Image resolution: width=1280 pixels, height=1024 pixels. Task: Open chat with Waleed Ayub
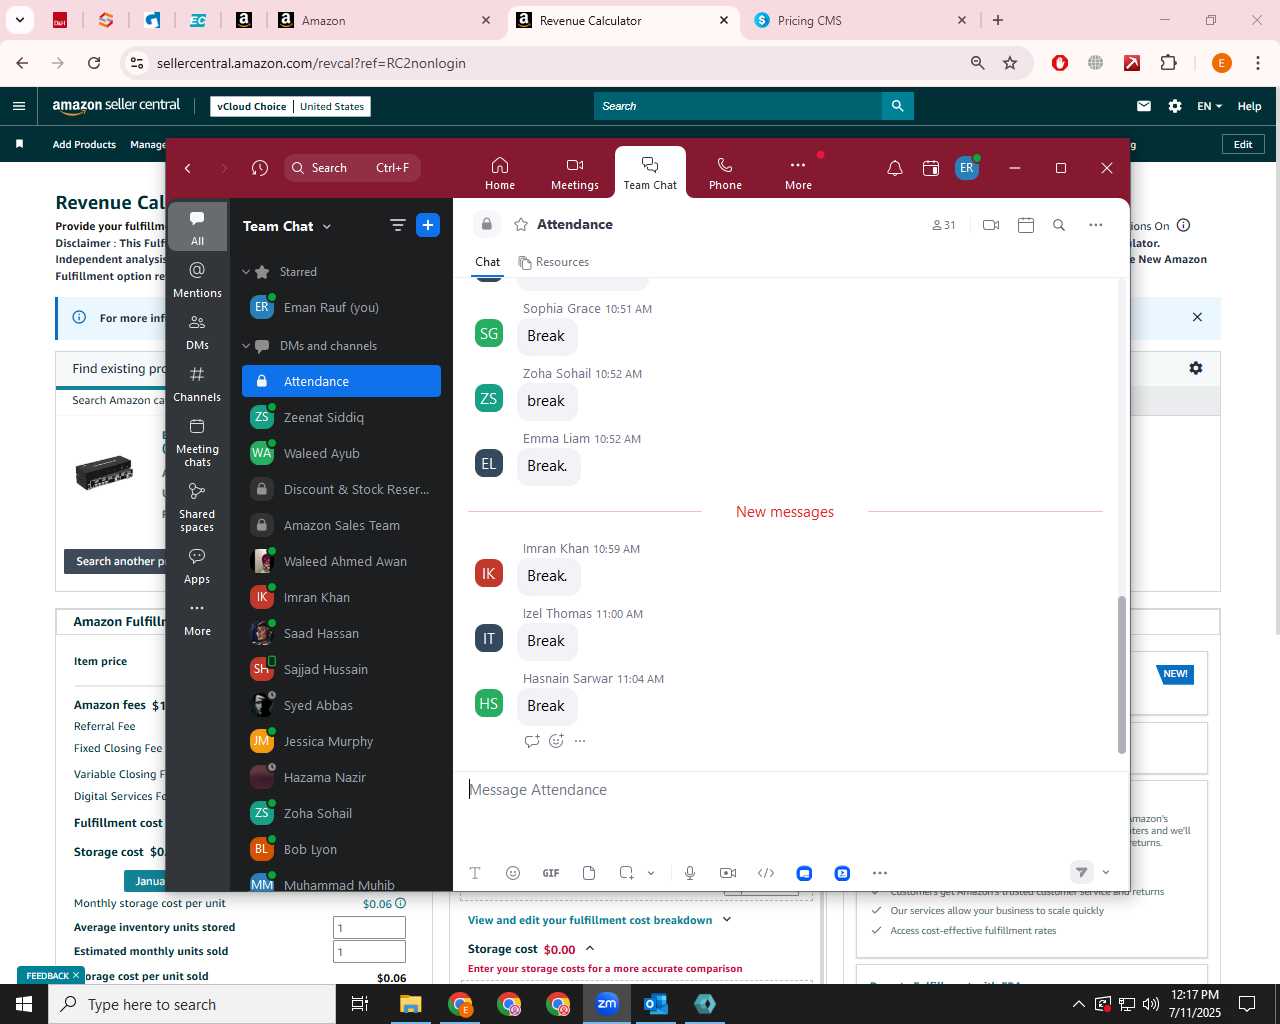[341, 453]
